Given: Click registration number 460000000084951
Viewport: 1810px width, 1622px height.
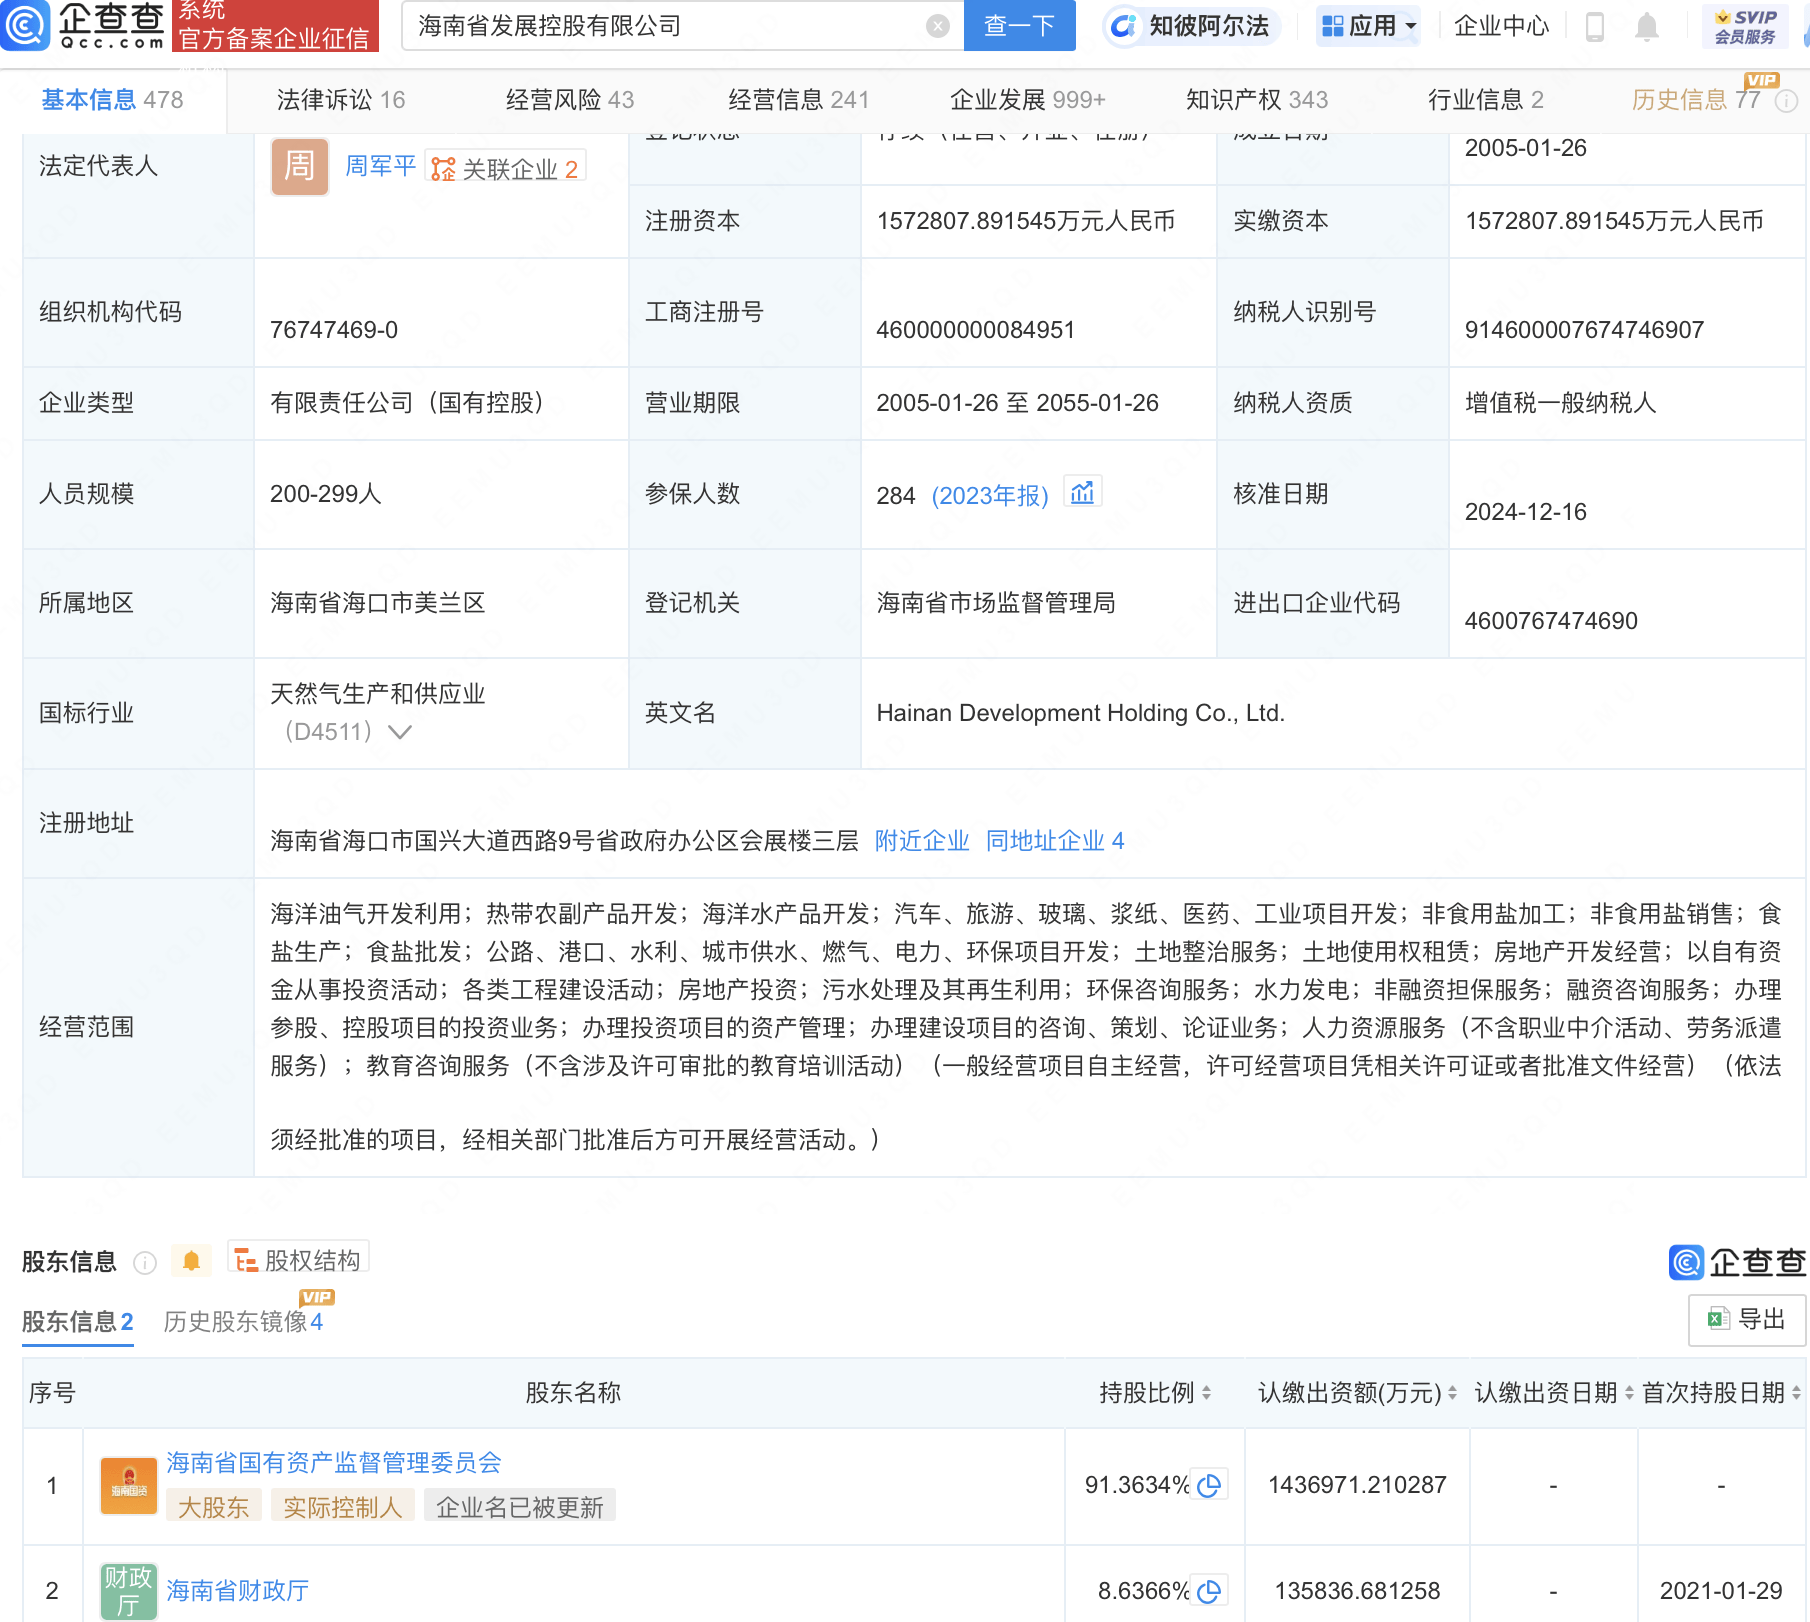Looking at the screenshot, I should 975,330.
